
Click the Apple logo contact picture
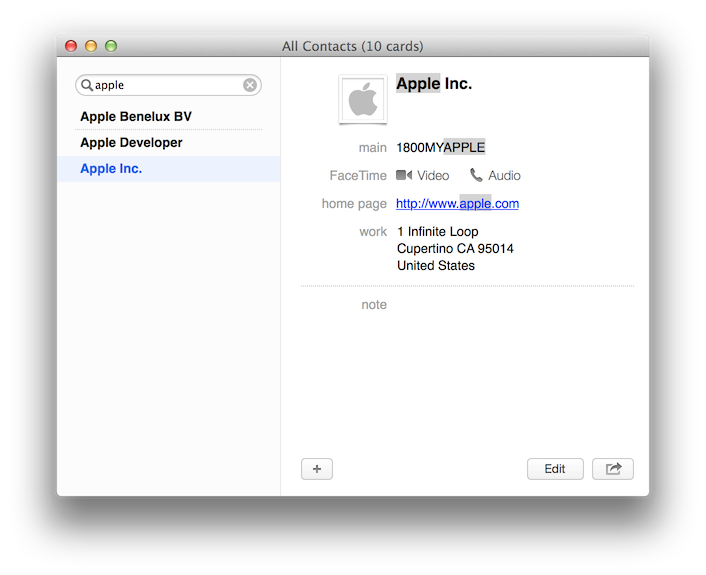click(x=363, y=100)
